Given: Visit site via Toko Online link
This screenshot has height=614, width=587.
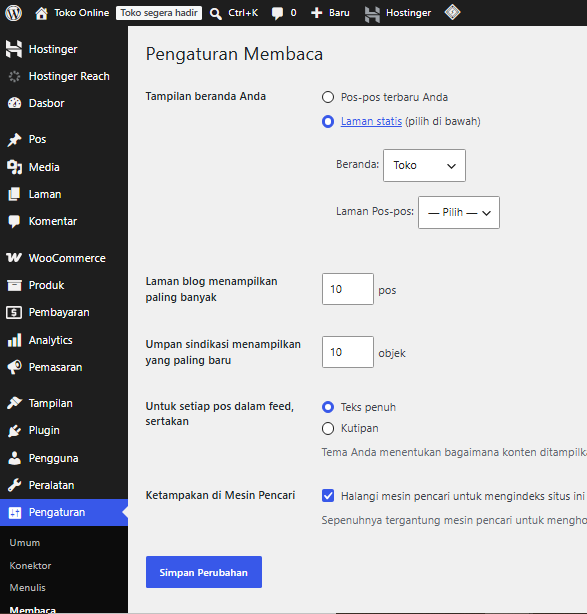Looking at the screenshot, I should [81, 13].
